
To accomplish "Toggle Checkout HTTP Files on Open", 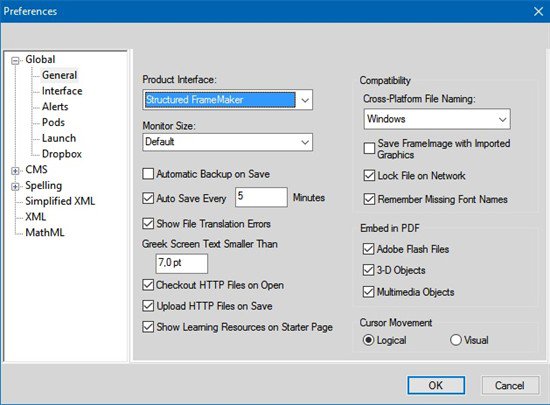I will tap(148, 285).
